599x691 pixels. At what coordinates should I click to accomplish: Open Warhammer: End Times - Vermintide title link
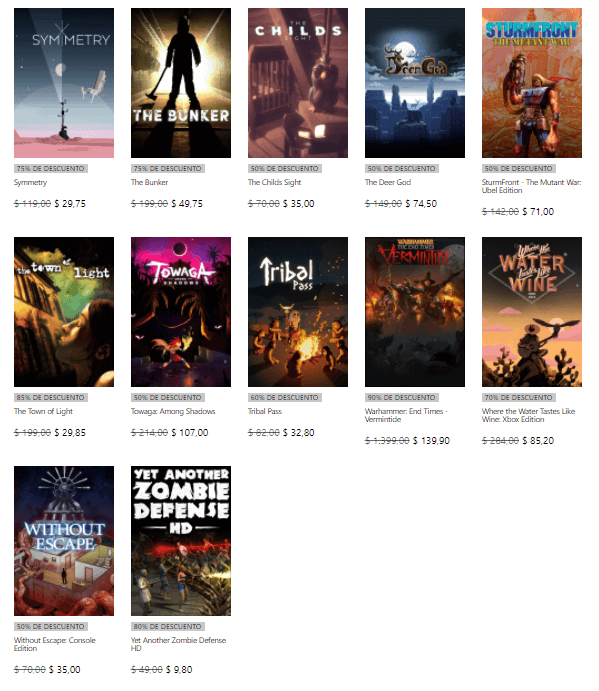(406, 415)
